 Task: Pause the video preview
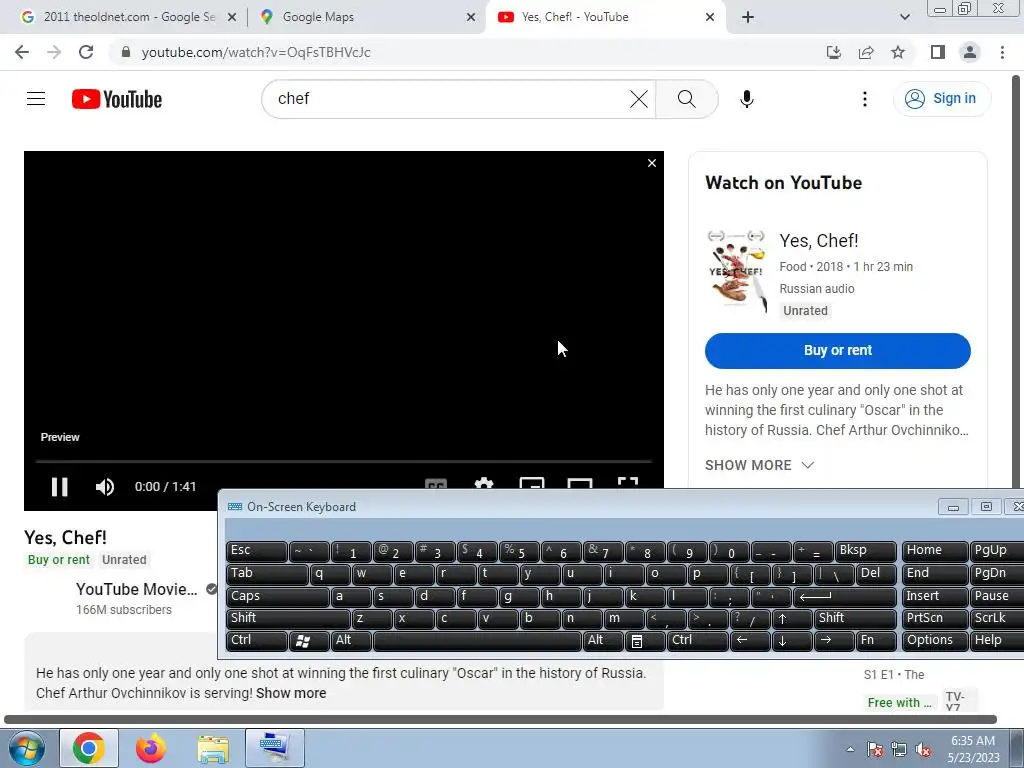click(x=59, y=487)
